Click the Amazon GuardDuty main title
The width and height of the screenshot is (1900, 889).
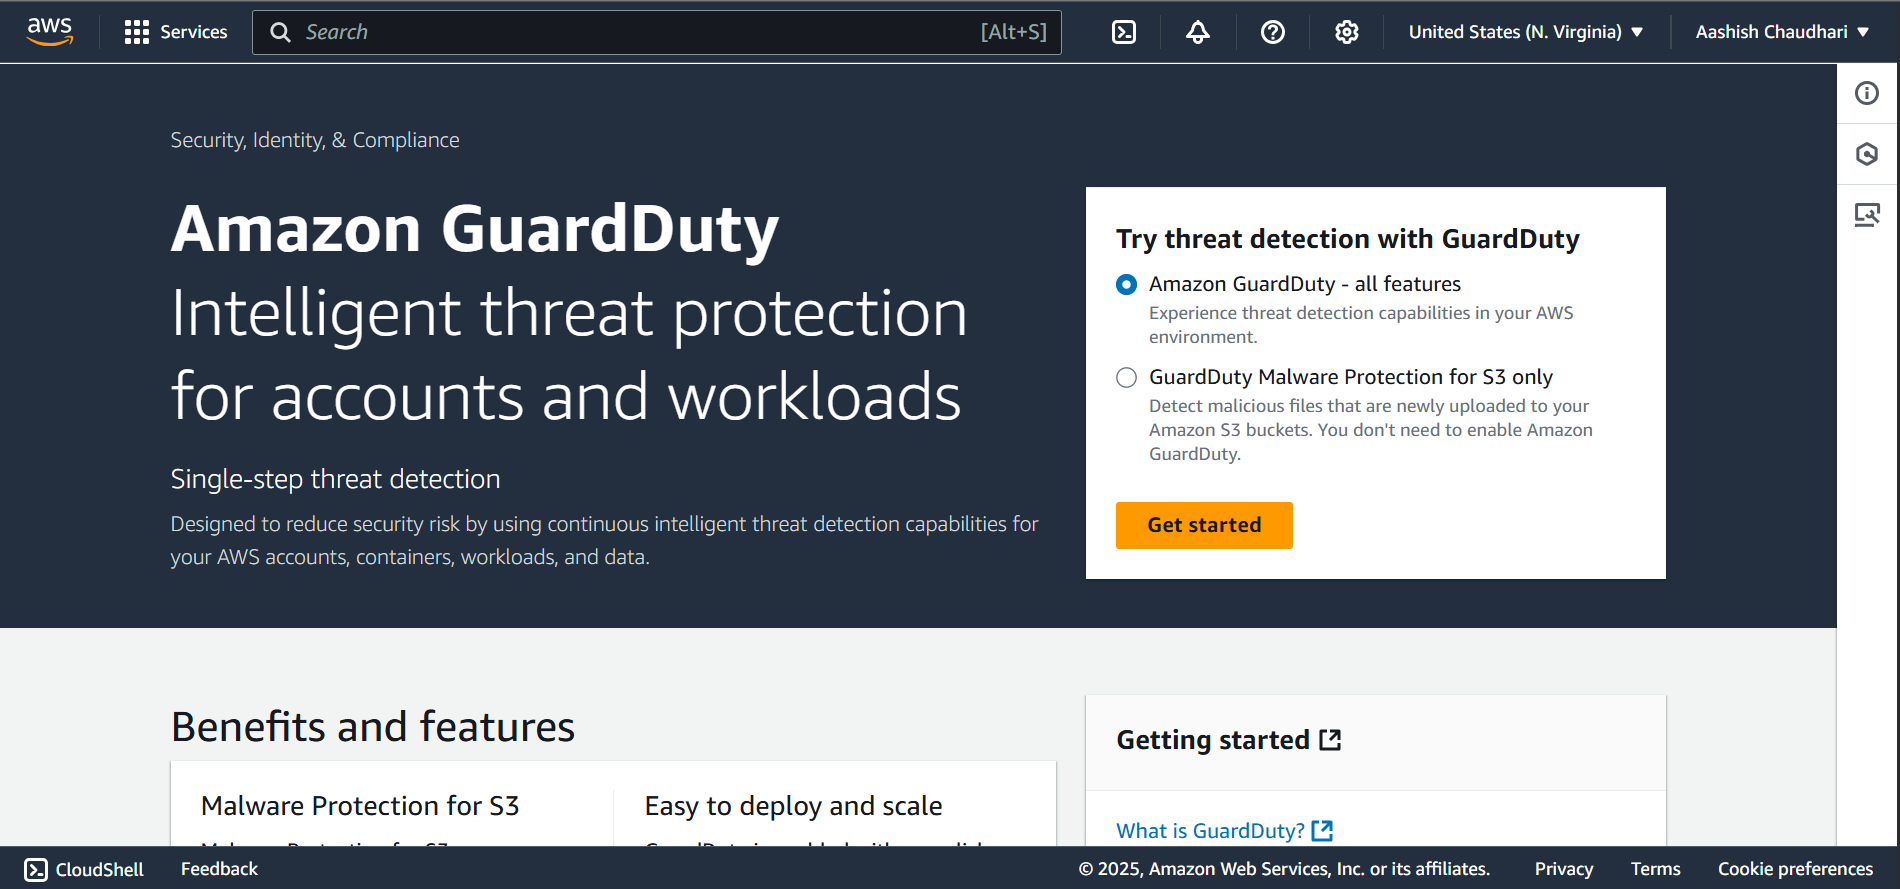click(x=475, y=229)
